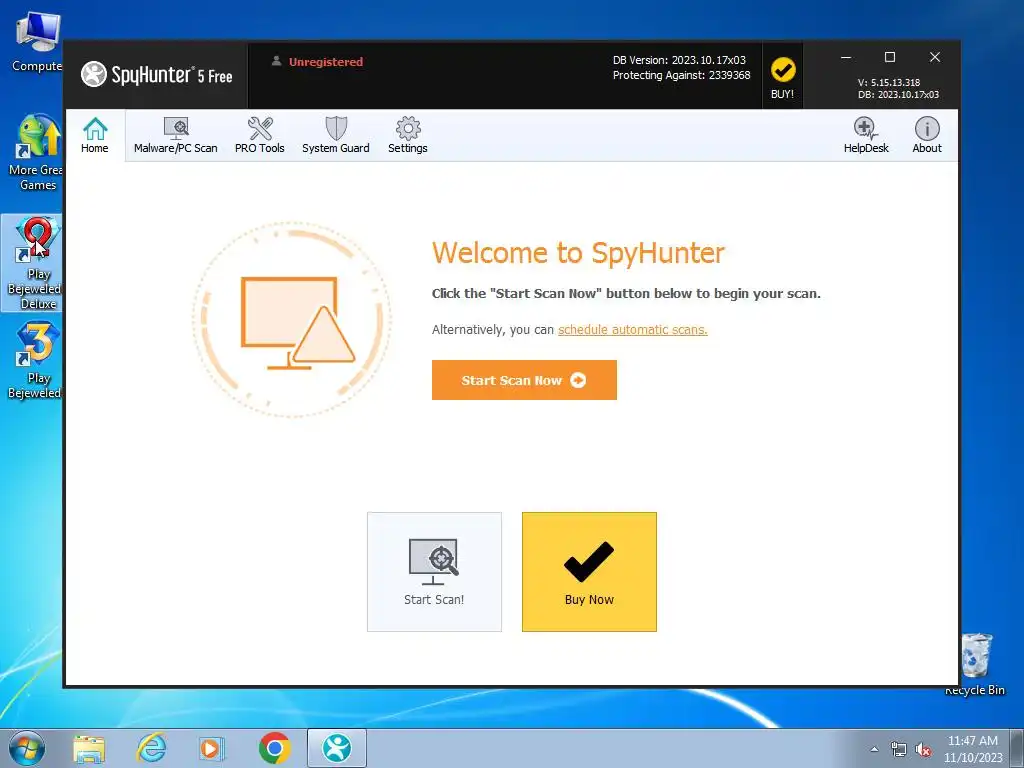1024x768 pixels.
Task: Select Computer desktop icon
Action: [x=36, y=42]
